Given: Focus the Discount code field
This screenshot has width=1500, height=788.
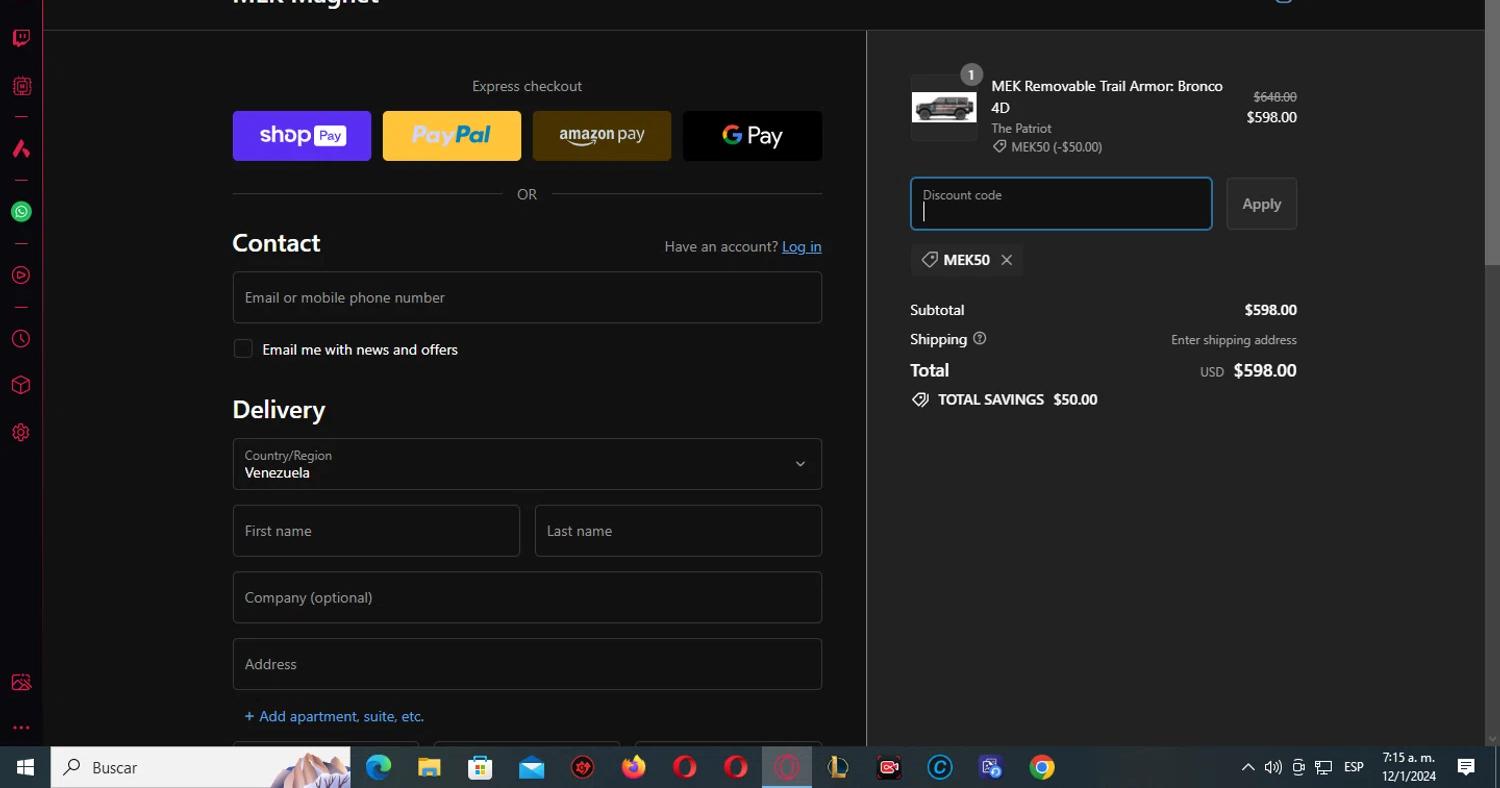Looking at the screenshot, I should [x=1061, y=204].
